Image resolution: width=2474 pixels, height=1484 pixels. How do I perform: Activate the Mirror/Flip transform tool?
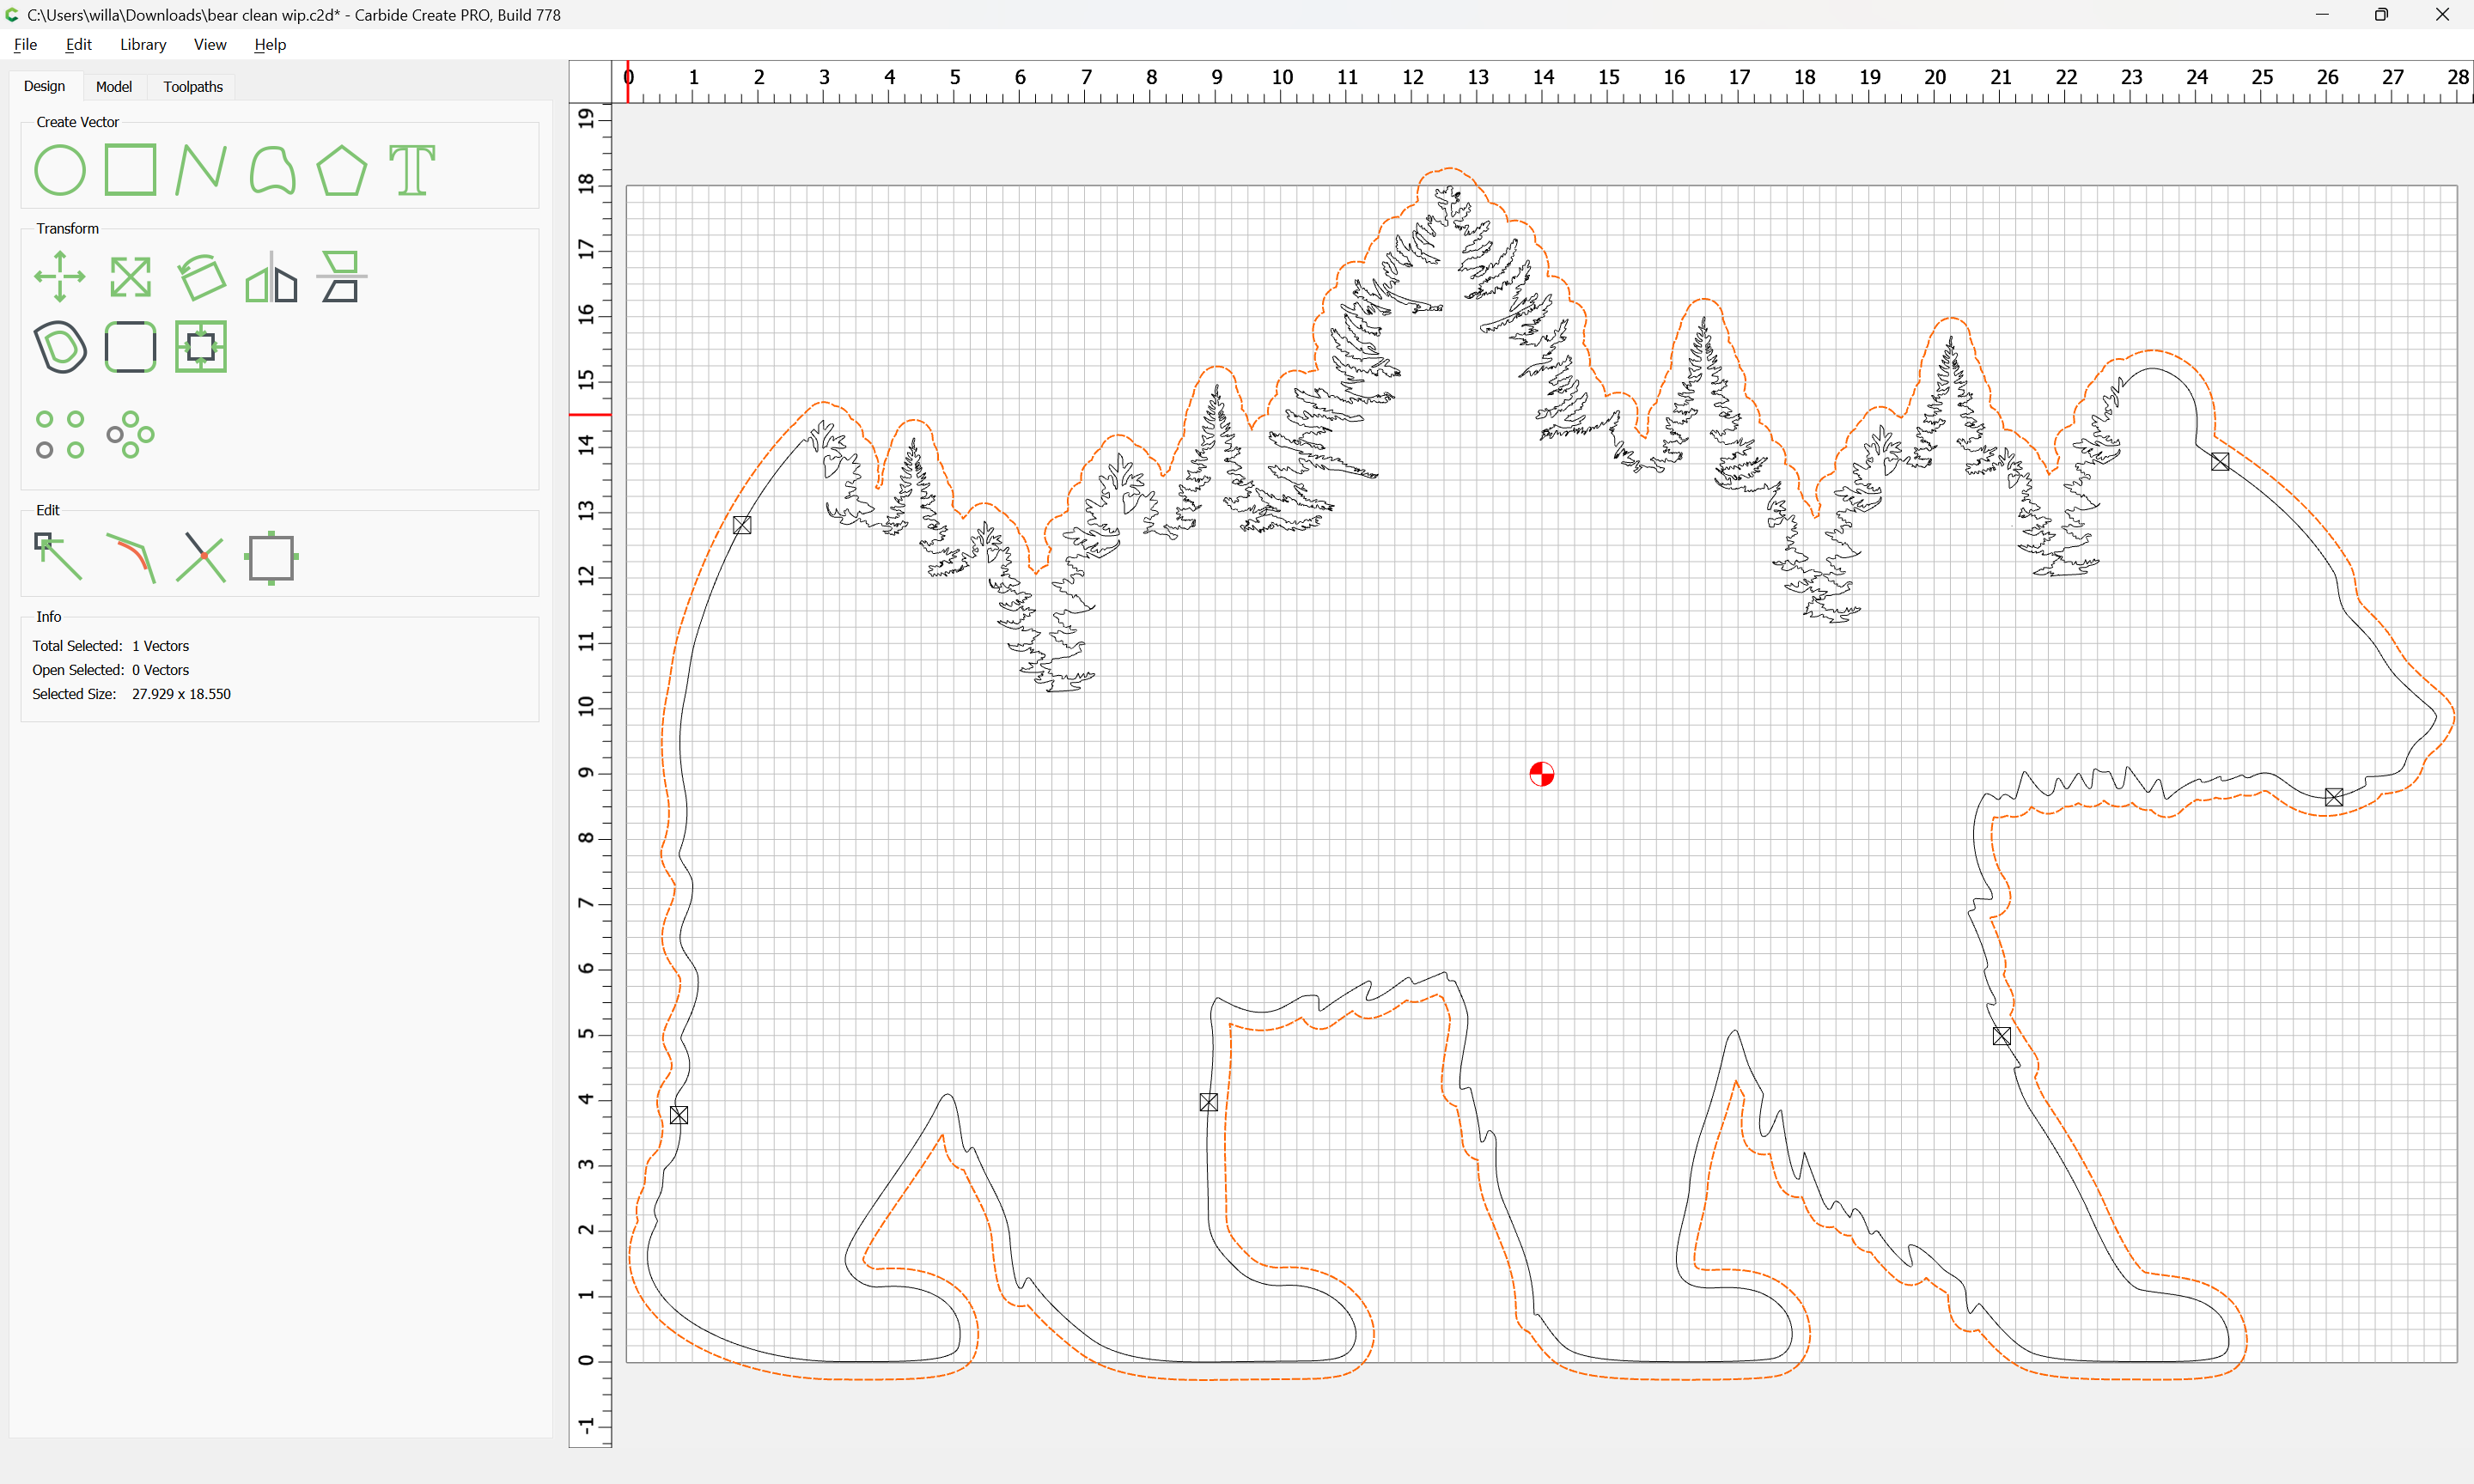272,277
